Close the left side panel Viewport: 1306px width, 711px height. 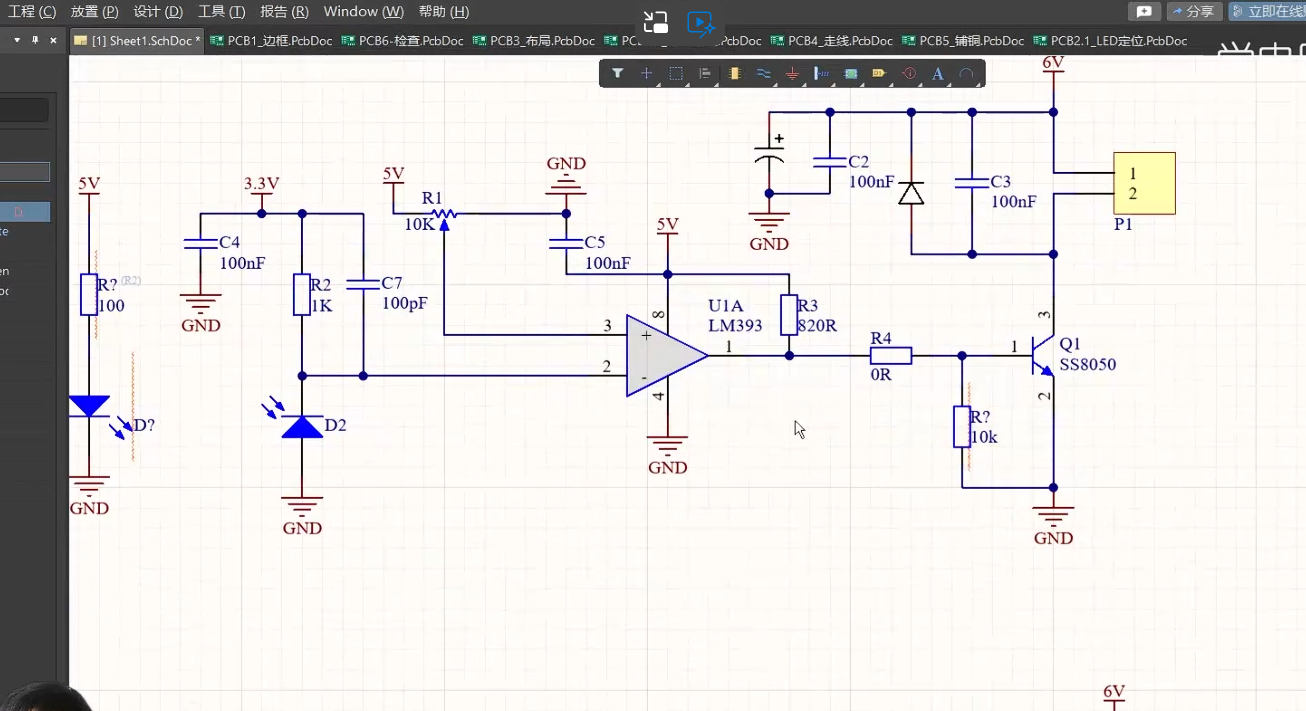pos(53,40)
